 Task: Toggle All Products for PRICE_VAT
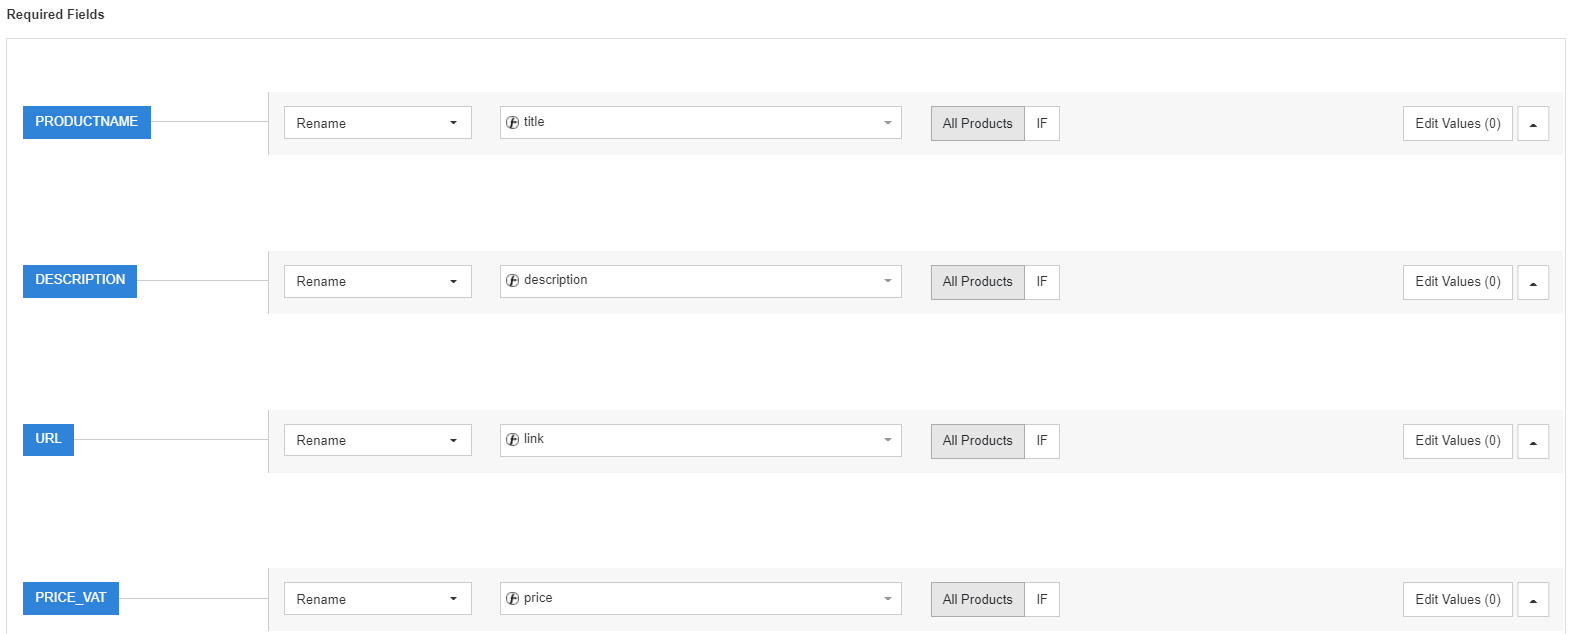tap(977, 599)
